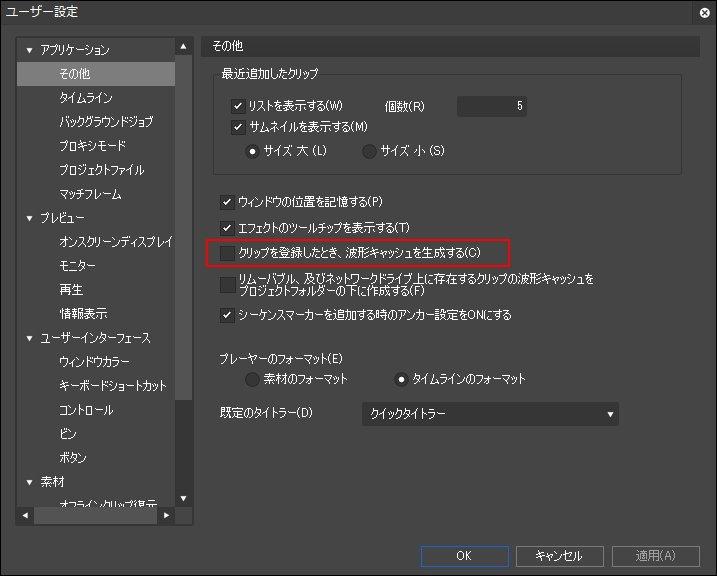
Task: Click tree horizontal scrollbar left arrow
Action: (25, 516)
